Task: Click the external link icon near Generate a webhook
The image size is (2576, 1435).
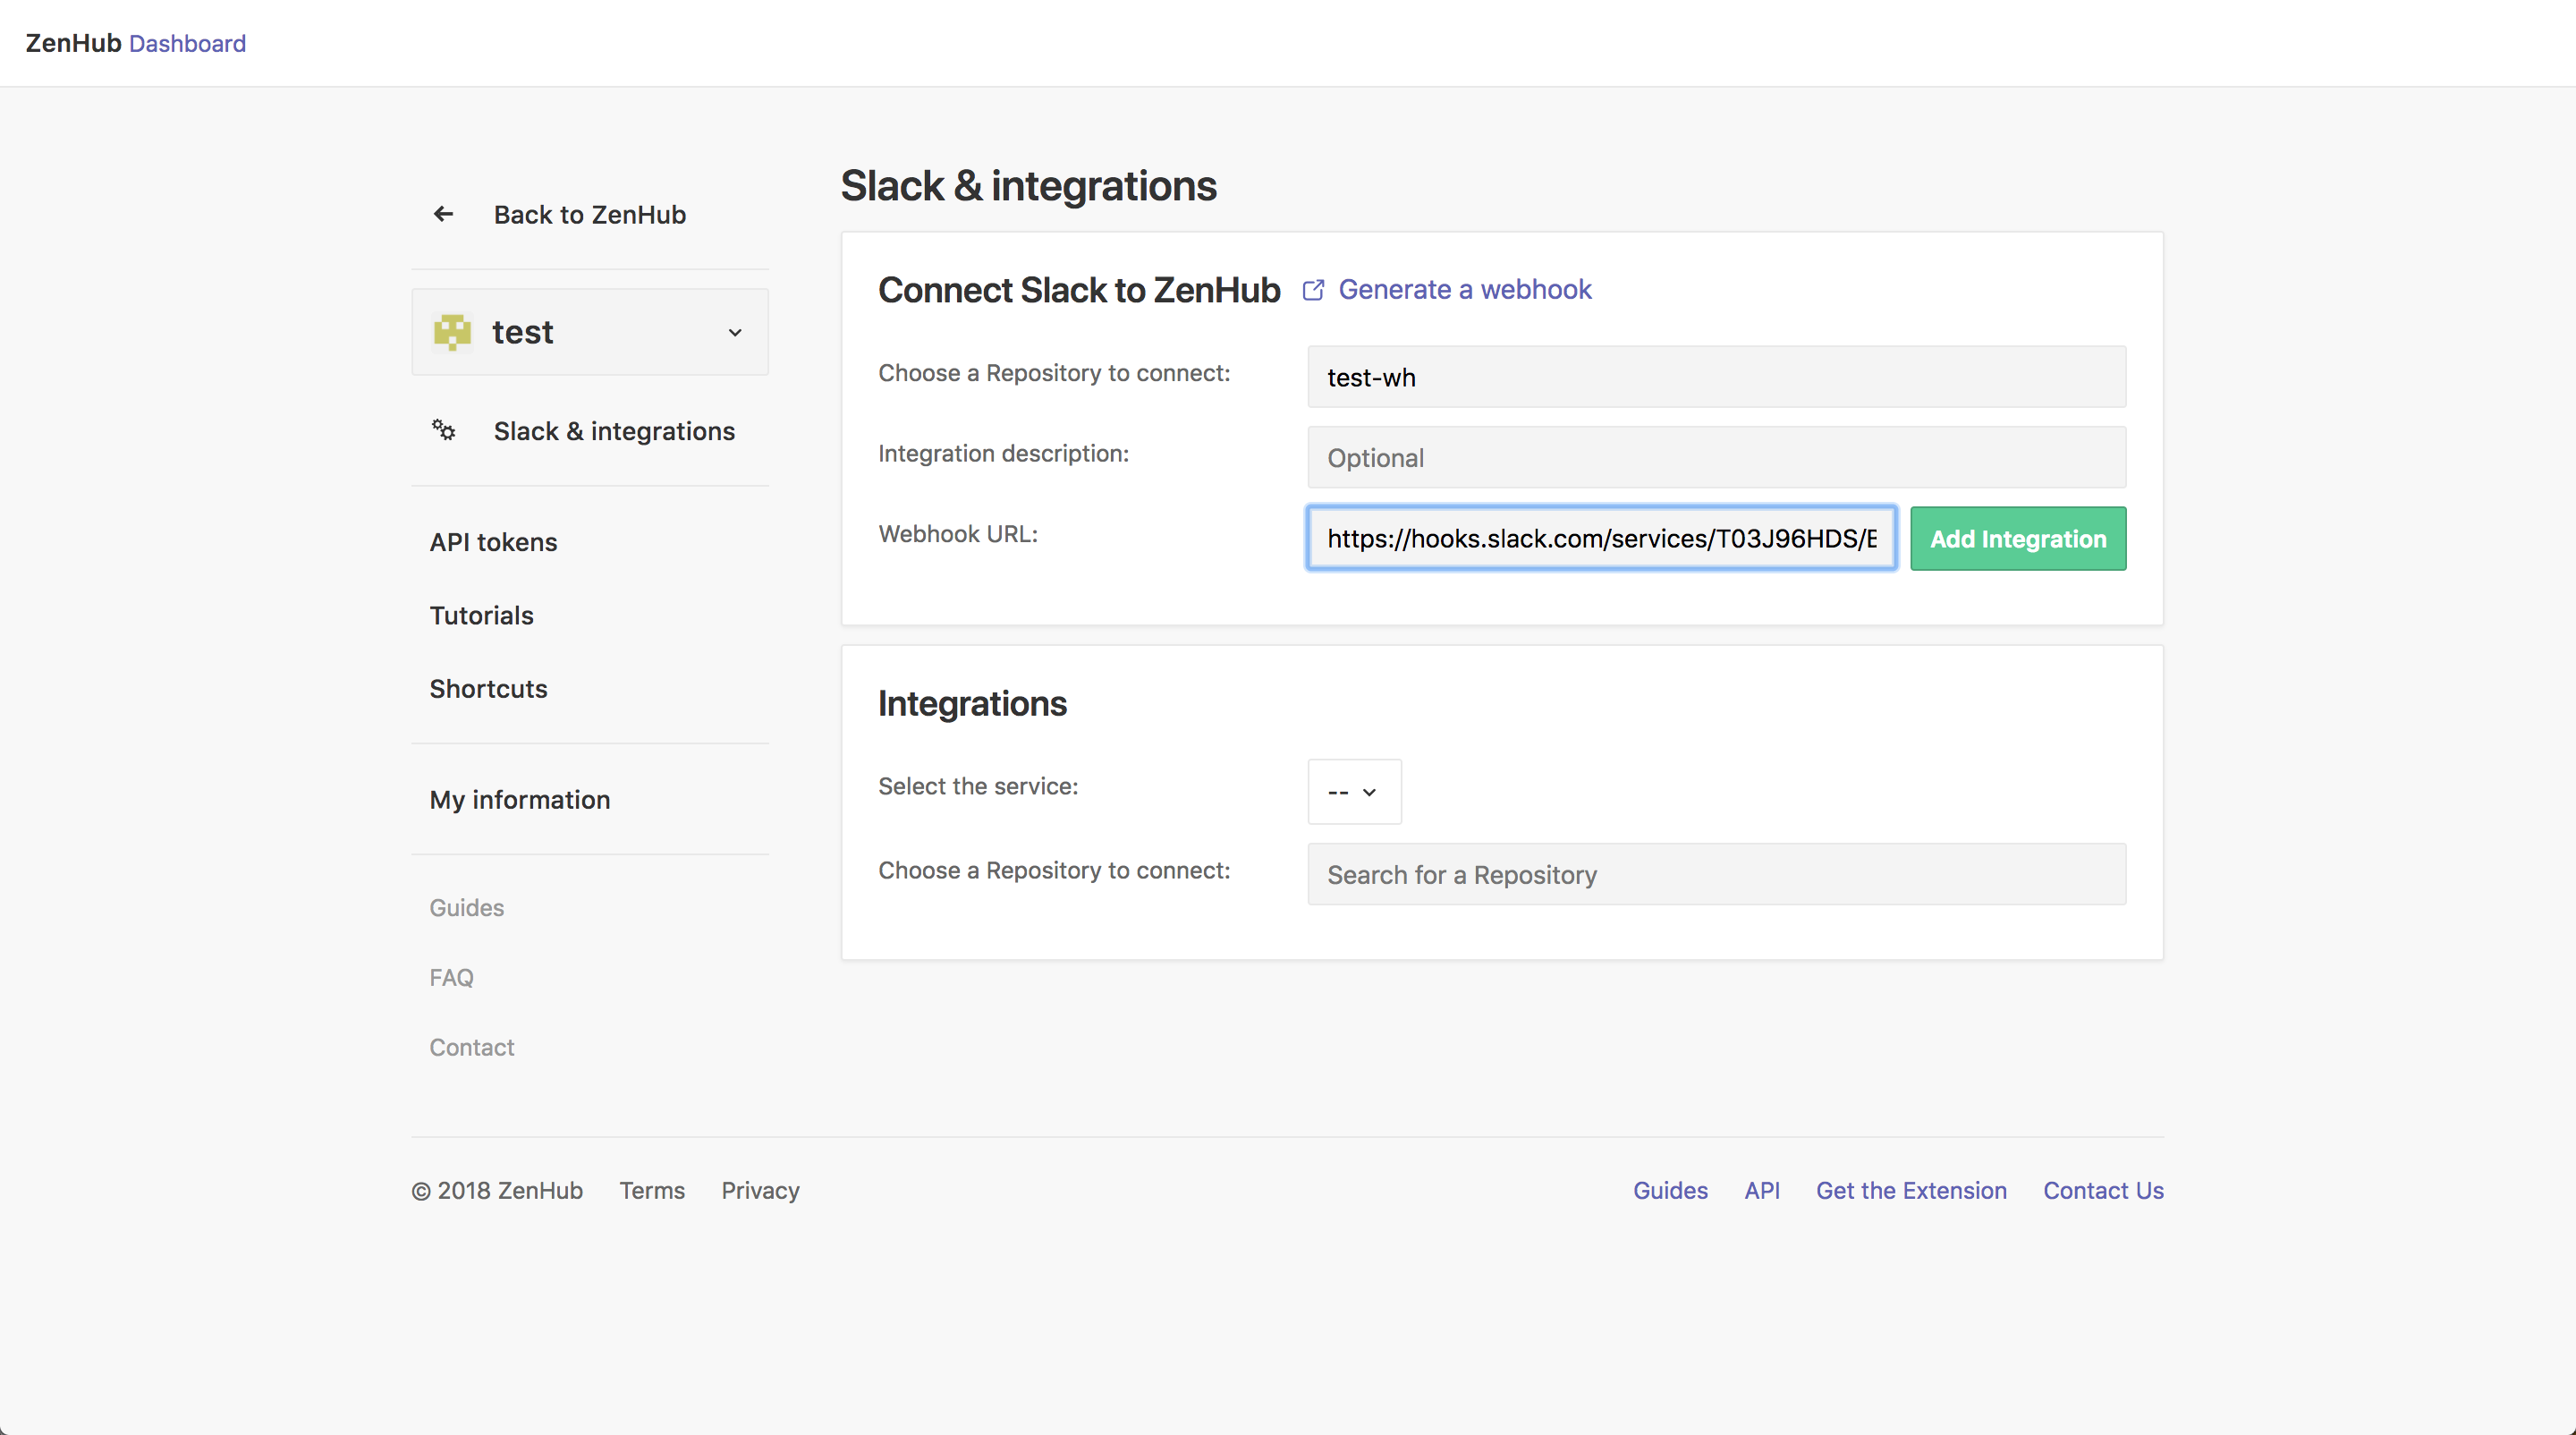Action: coord(1313,290)
